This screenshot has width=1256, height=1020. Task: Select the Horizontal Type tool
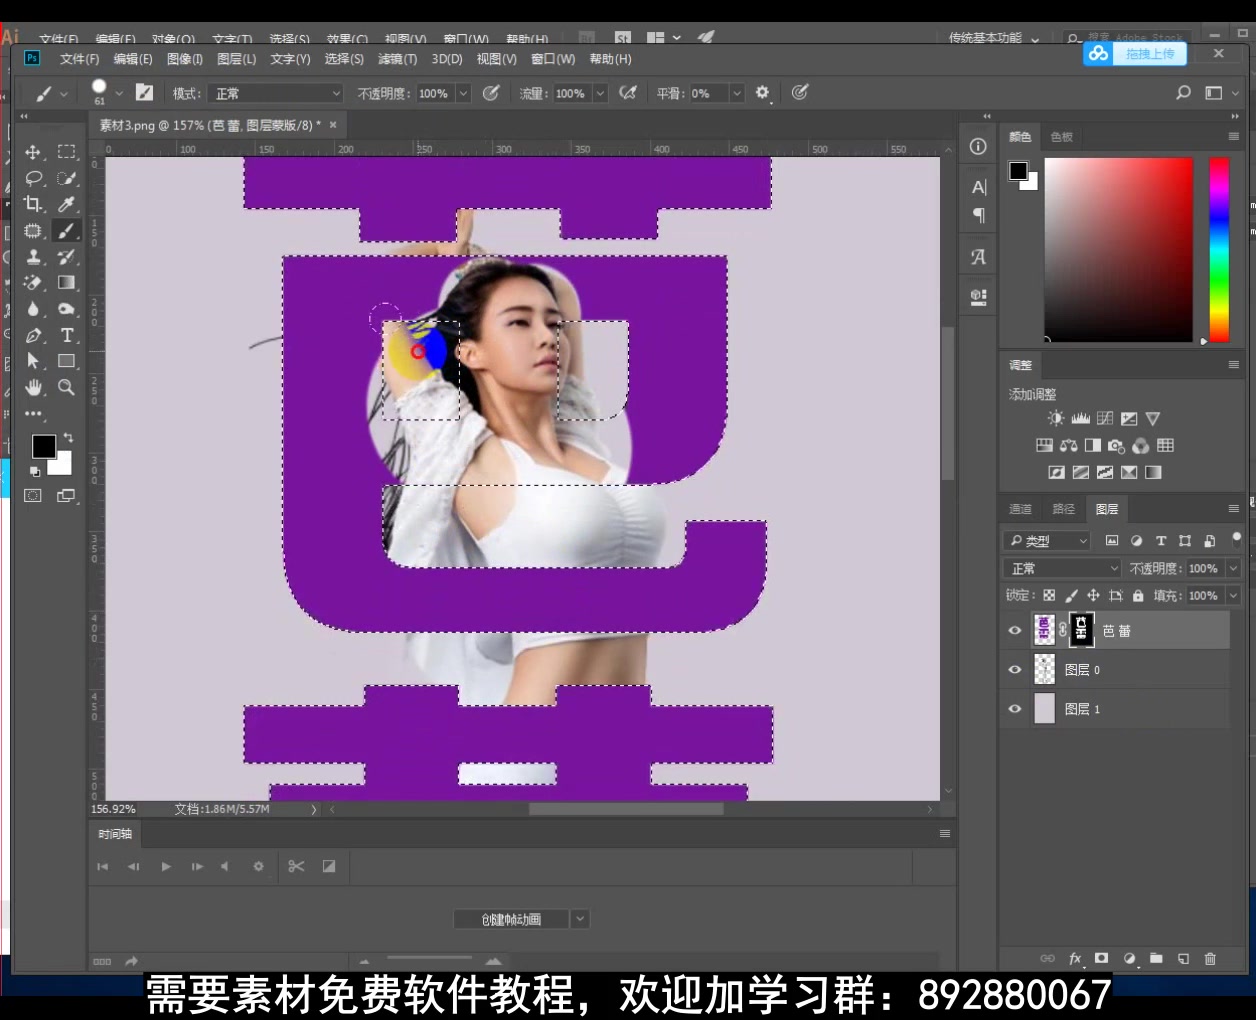pyautogui.click(x=67, y=335)
